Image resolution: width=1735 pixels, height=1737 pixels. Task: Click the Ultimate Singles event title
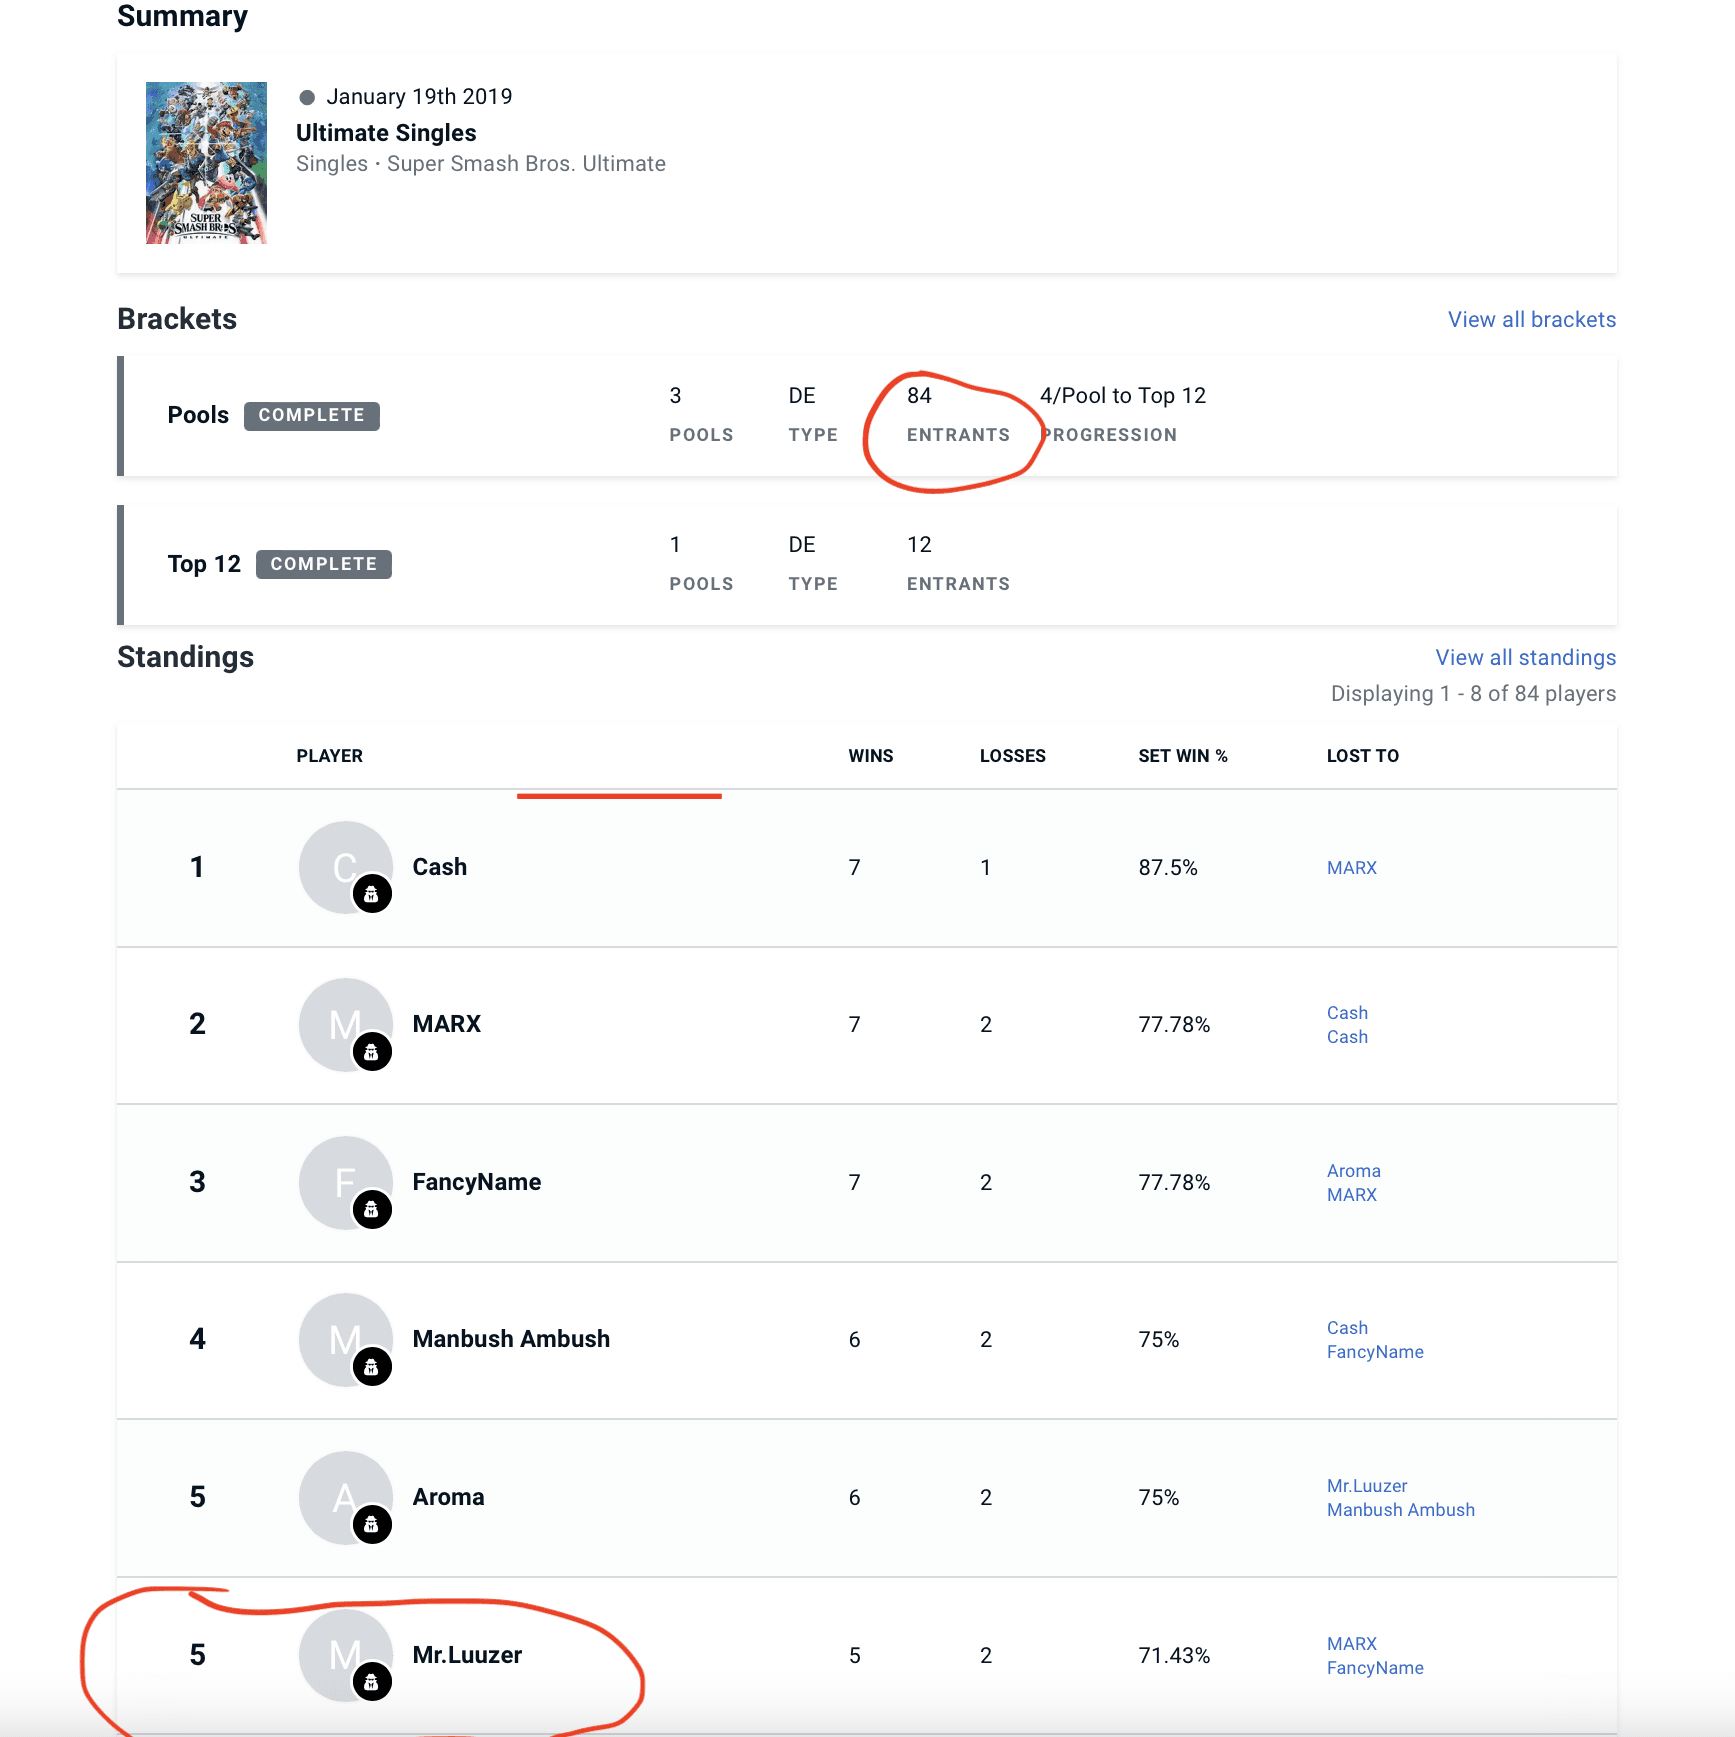386,133
